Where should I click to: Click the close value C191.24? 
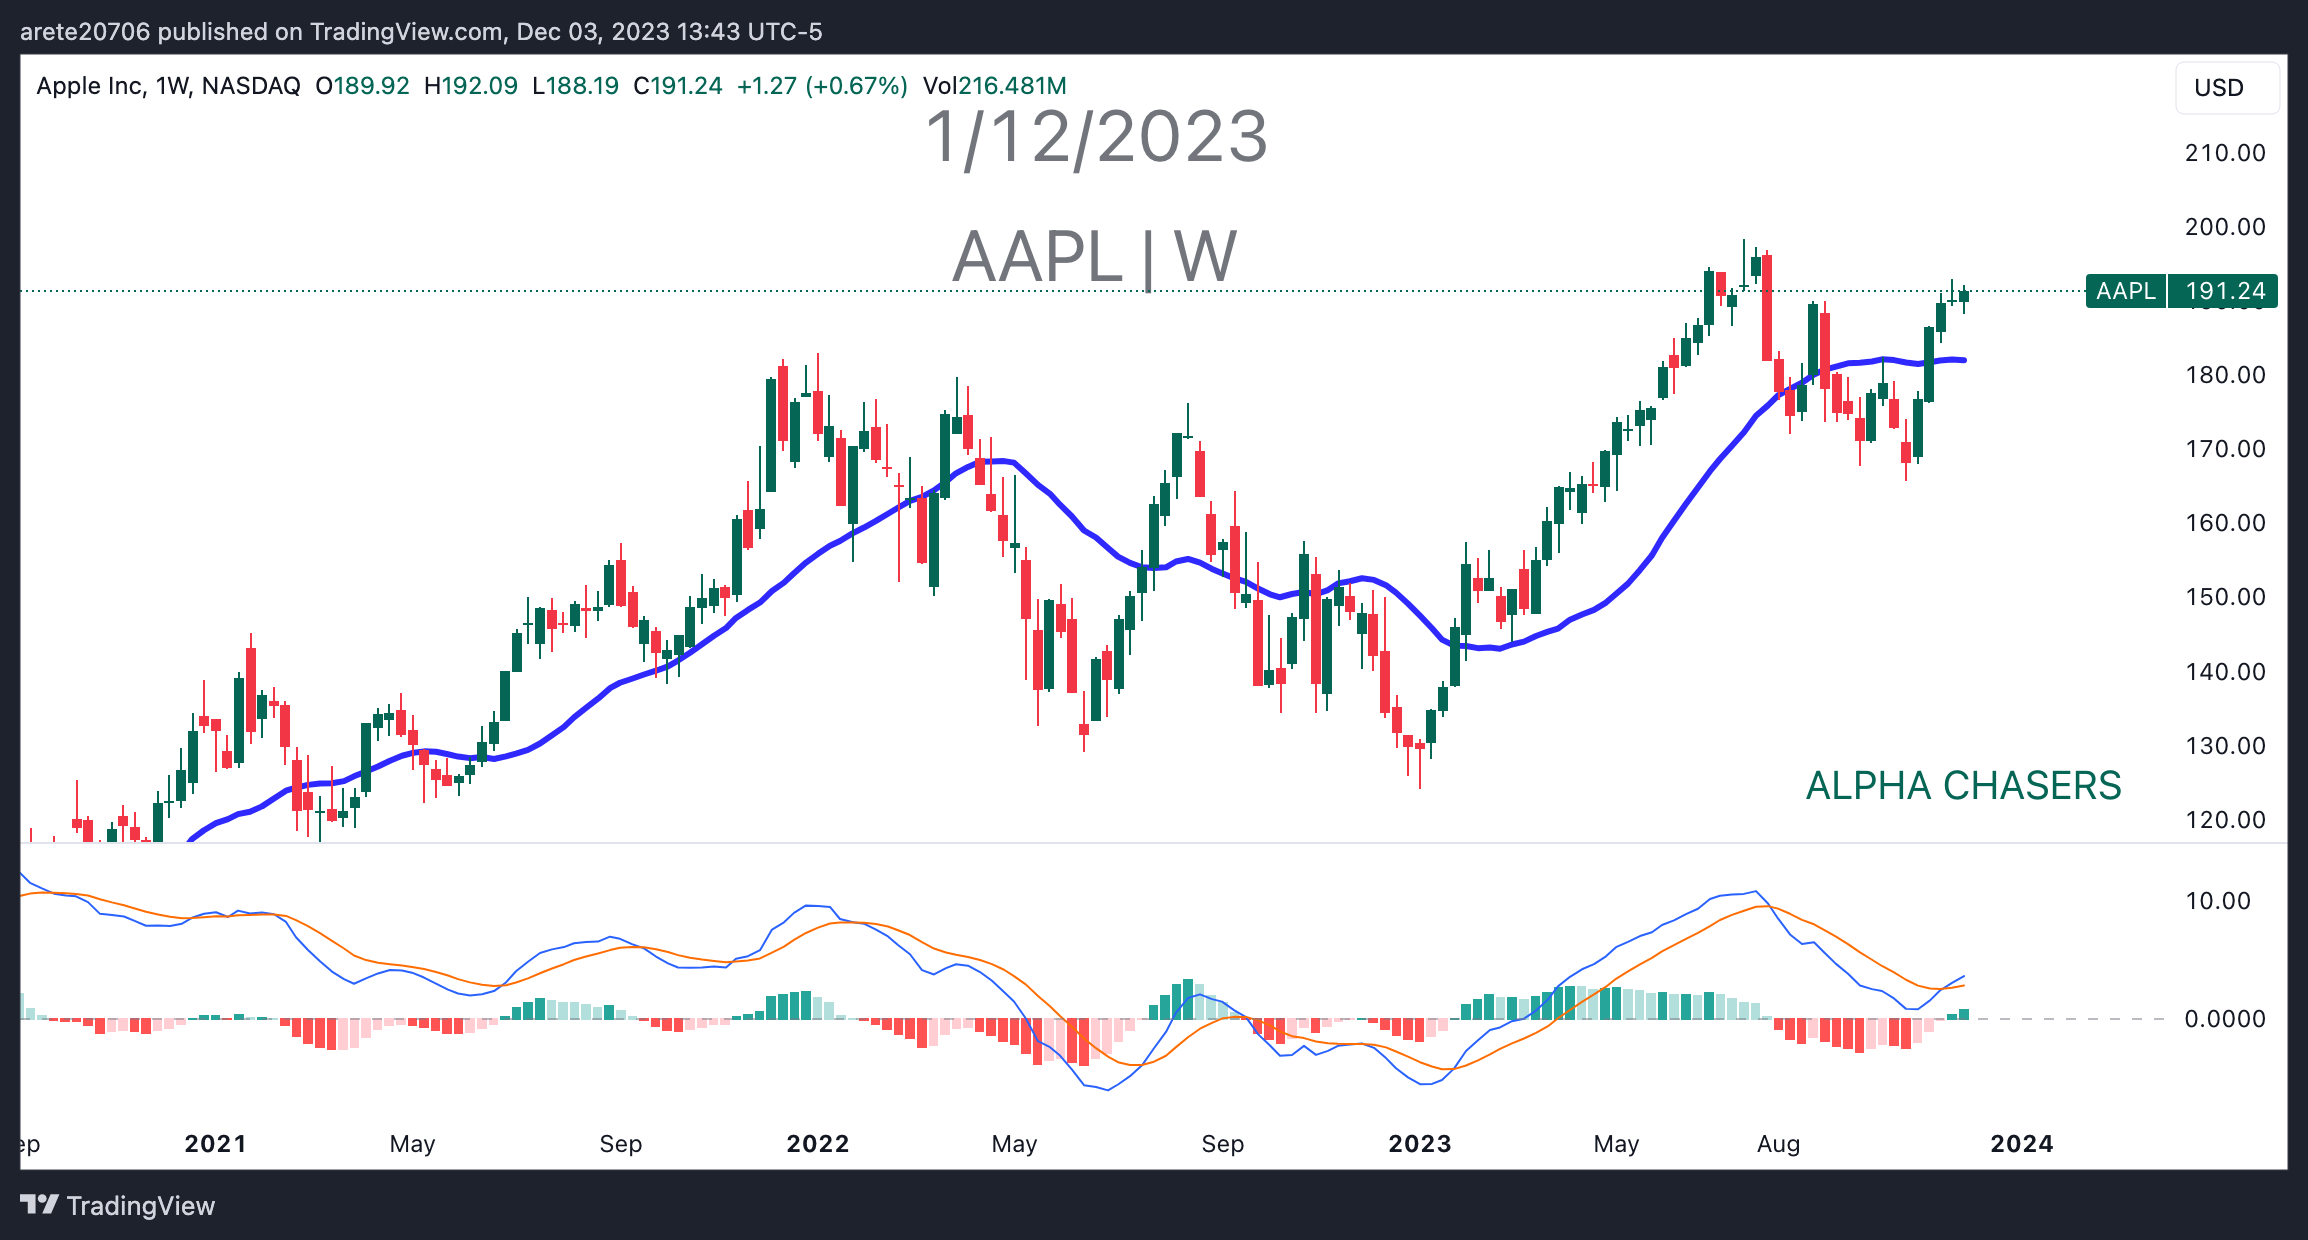point(678,86)
